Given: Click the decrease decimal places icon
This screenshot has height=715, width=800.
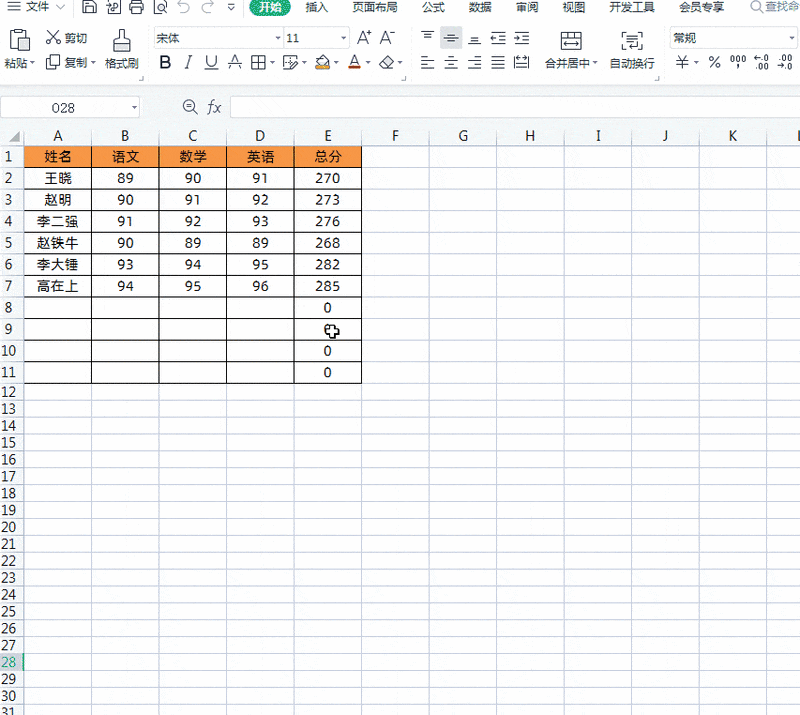Looking at the screenshot, I should 785,62.
